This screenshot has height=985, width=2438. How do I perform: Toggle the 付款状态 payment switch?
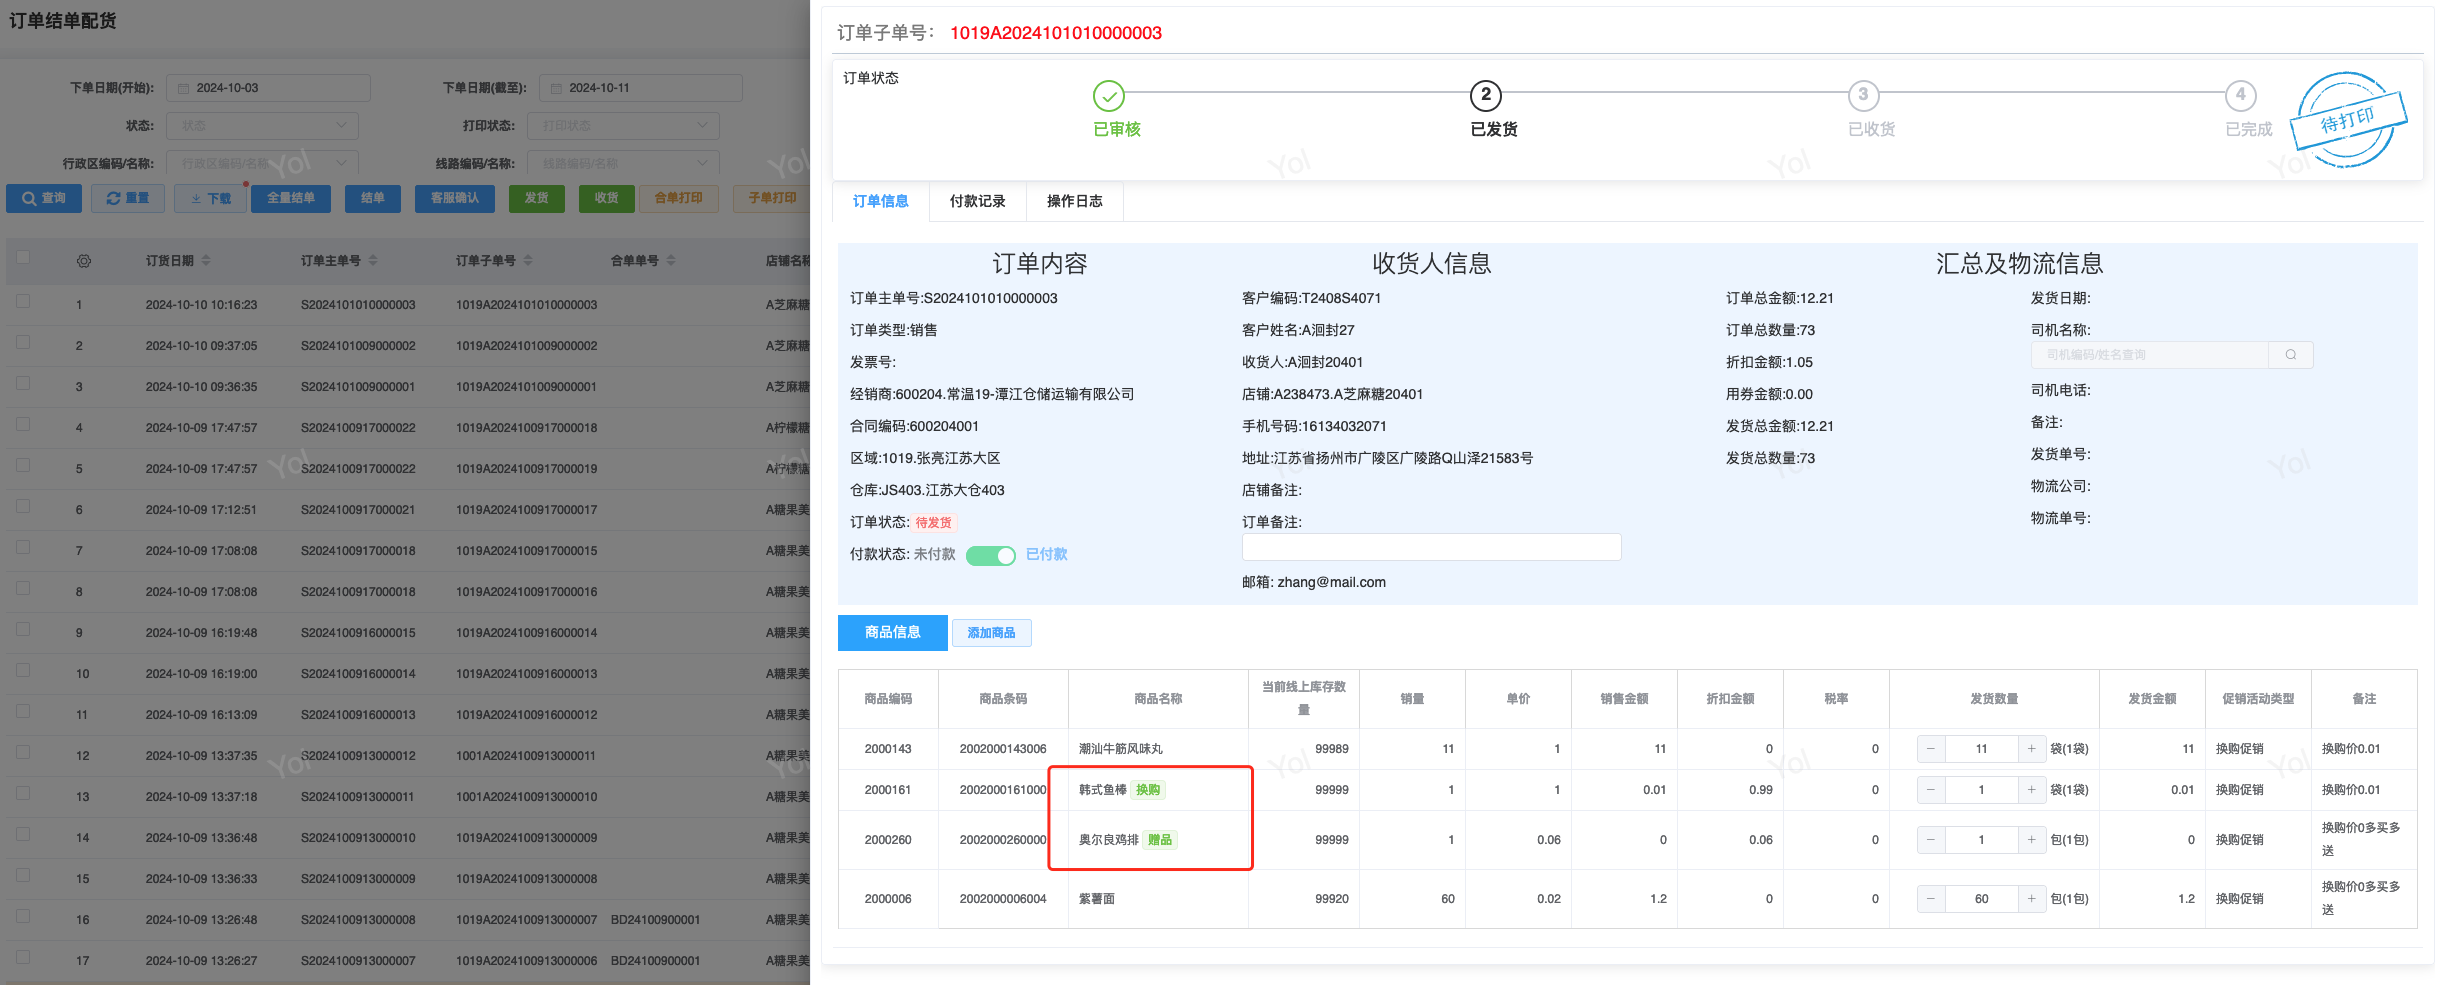(990, 555)
